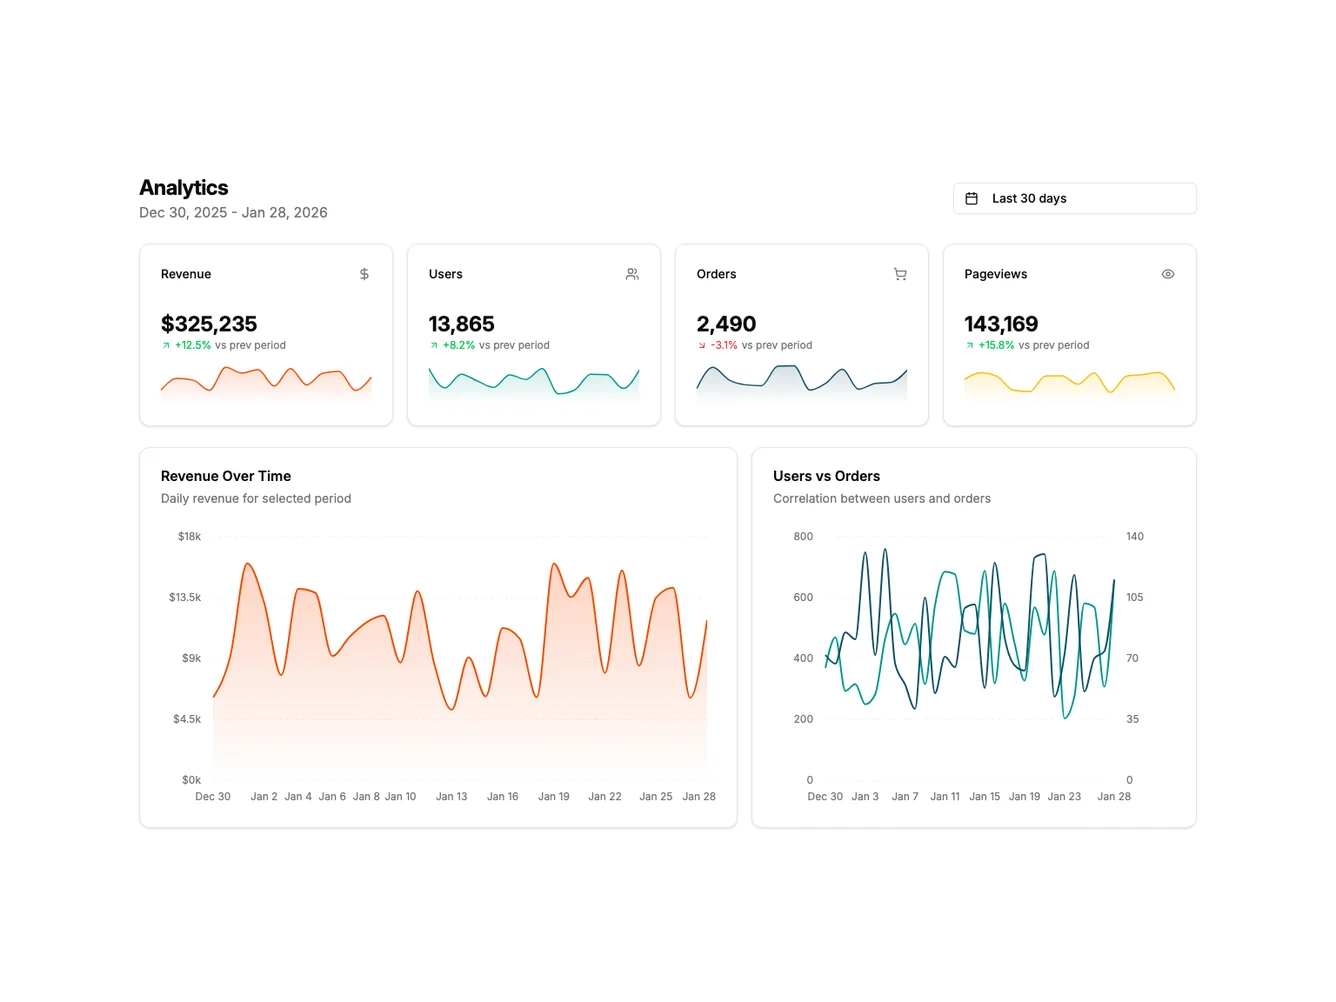The width and height of the screenshot is (1336, 1002).
Task: Click the upward arrow beside +15.8%
Action: point(970,345)
